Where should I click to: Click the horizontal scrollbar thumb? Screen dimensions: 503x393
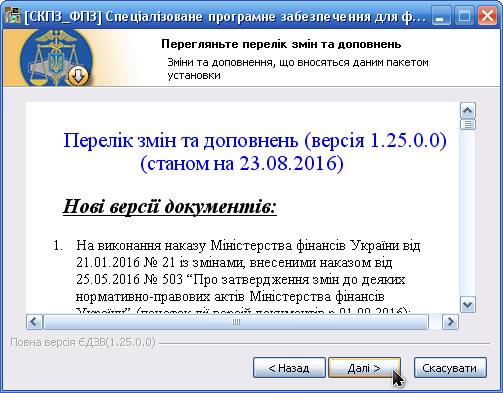click(236, 322)
